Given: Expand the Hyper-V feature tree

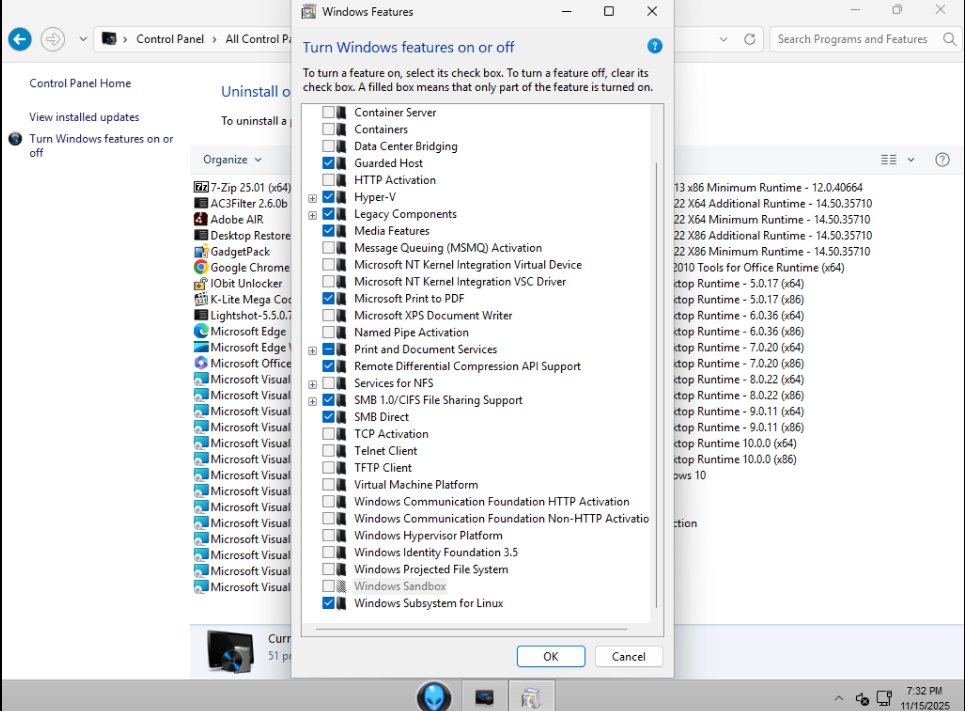Looking at the screenshot, I should (x=313, y=198).
